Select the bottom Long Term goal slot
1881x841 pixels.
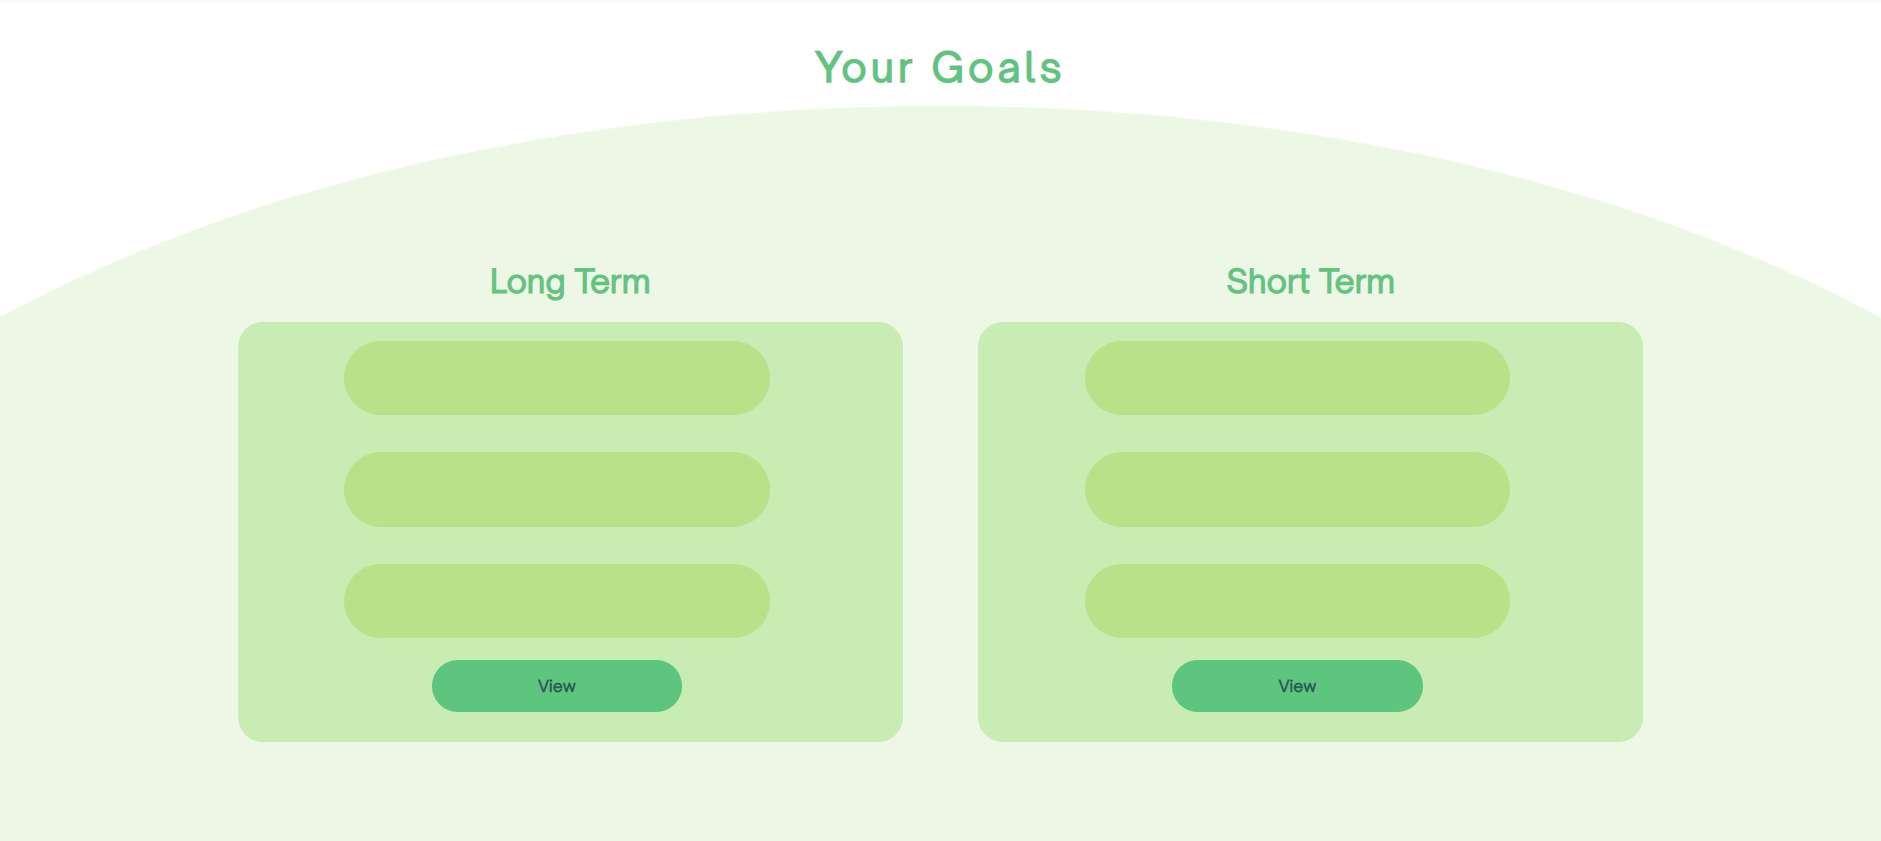coord(557,601)
